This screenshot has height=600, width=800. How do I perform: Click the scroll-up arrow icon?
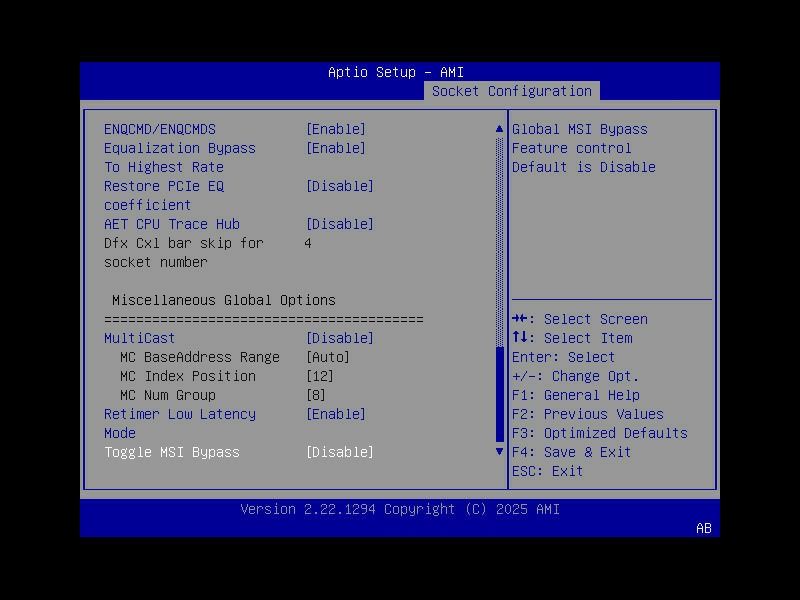(497, 128)
